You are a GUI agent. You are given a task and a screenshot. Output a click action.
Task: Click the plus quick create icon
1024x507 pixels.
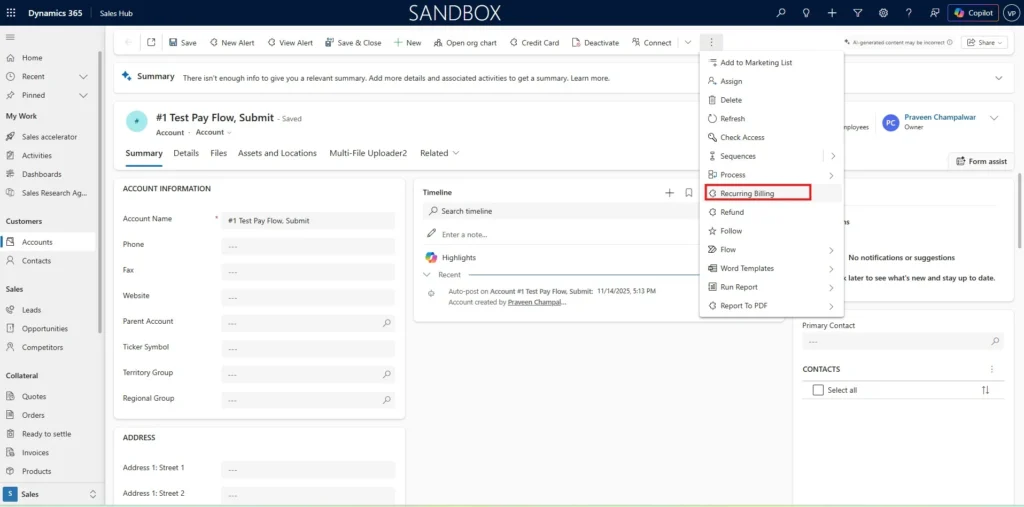[832, 12]
